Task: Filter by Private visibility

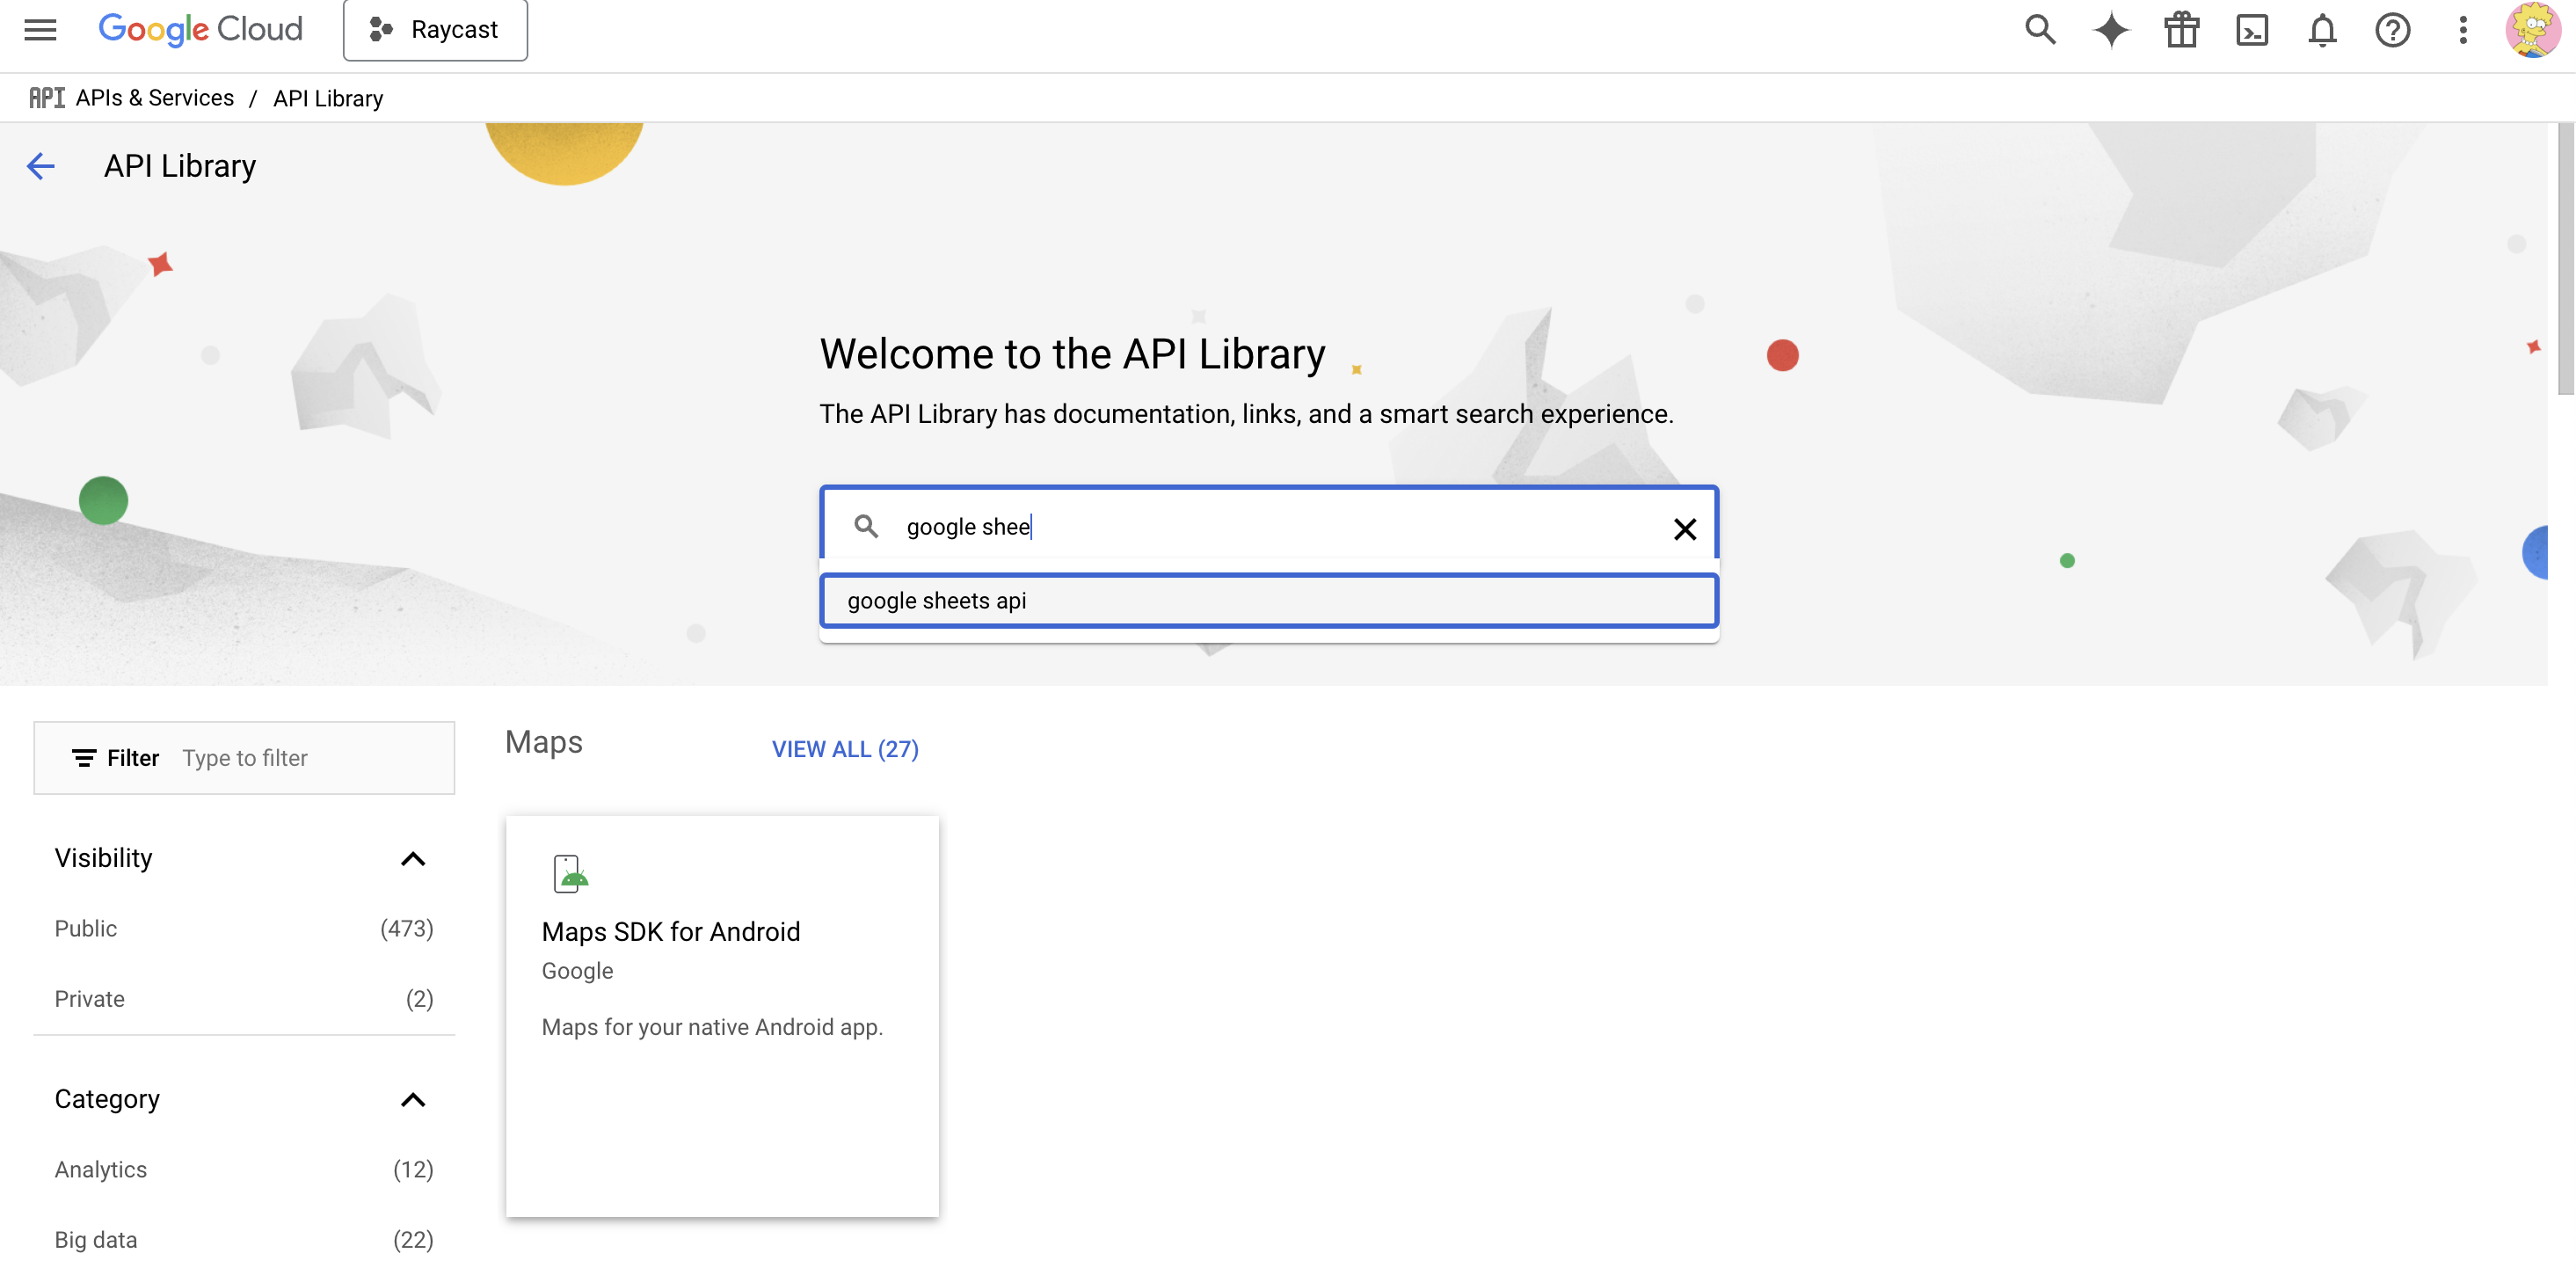Action: click(90, 999)
